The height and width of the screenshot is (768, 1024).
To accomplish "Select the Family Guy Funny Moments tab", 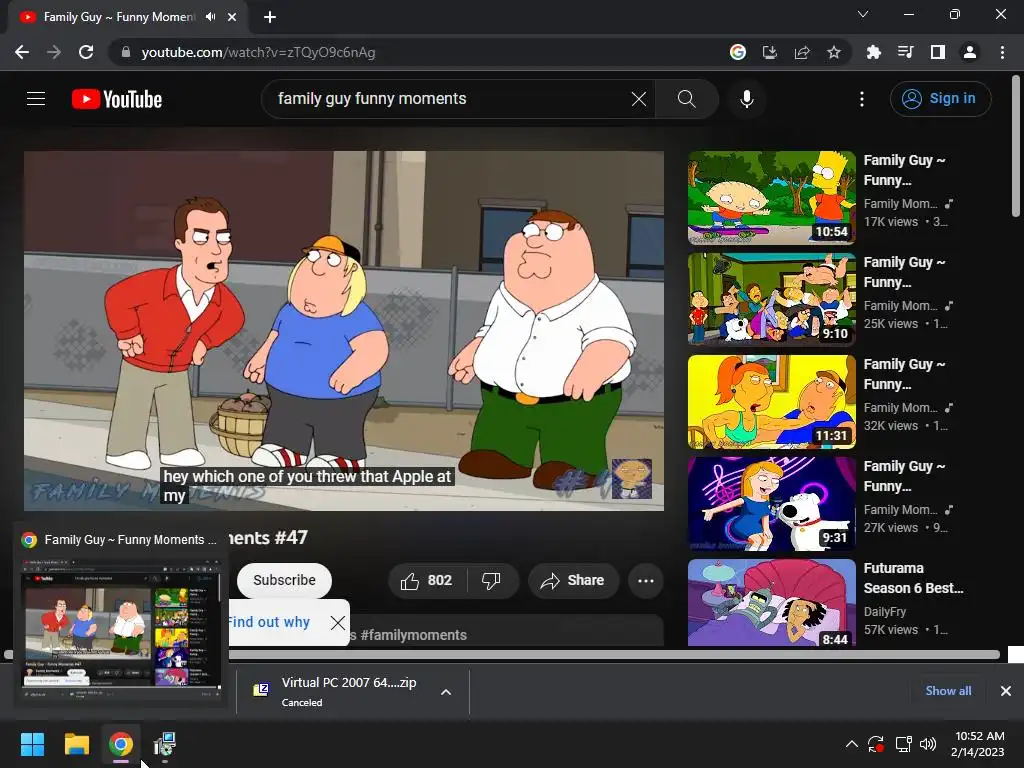I will point(118,17).
